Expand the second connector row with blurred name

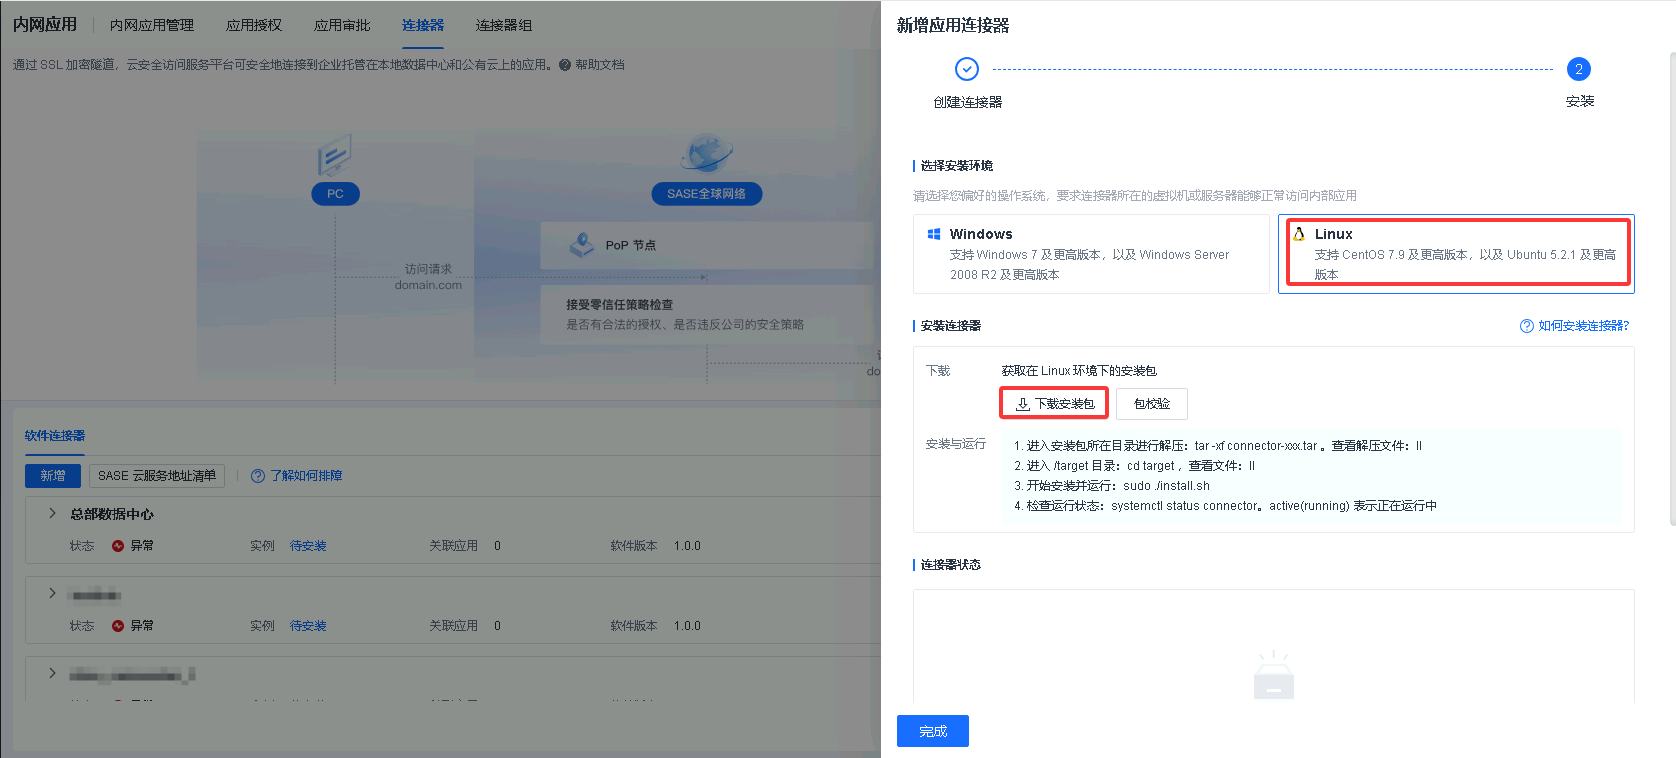(x=52, y=593)
